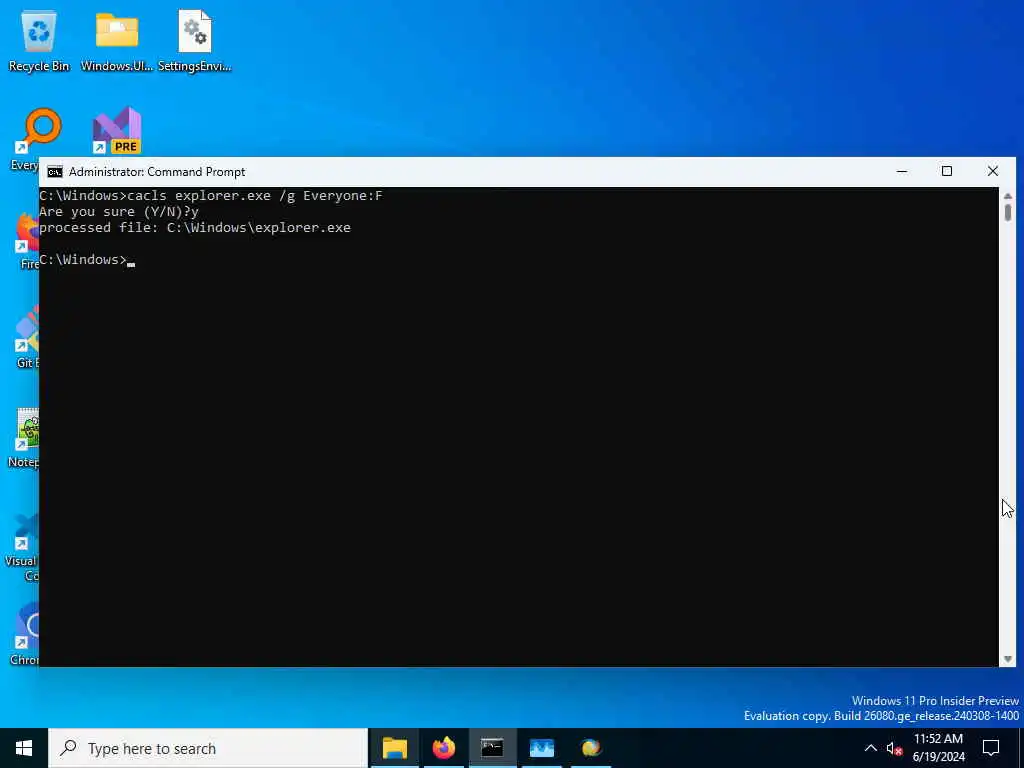Select the Windows.UI folder on desktop
1024x768 pixels.
coord(117,41)
